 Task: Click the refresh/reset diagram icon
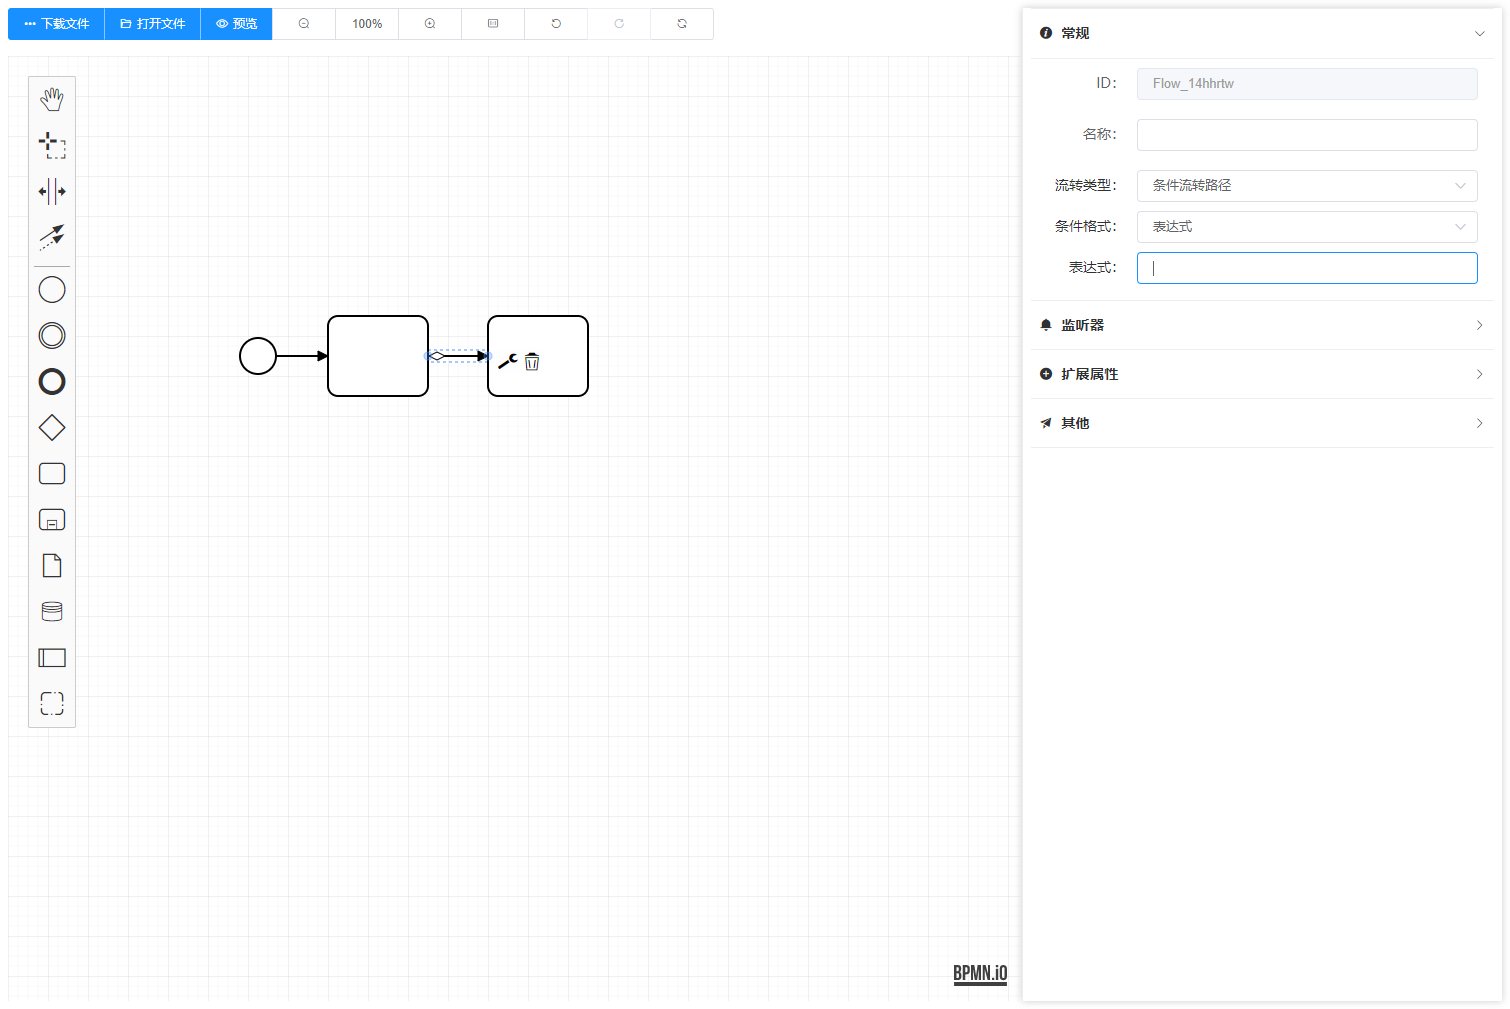click(682, 24)
